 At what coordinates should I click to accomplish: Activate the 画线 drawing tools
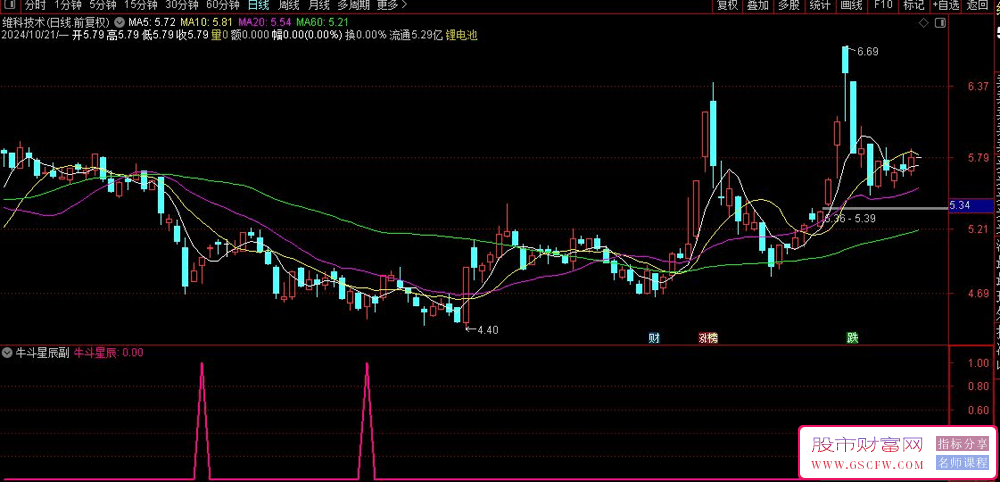click(x=851, y=6)
